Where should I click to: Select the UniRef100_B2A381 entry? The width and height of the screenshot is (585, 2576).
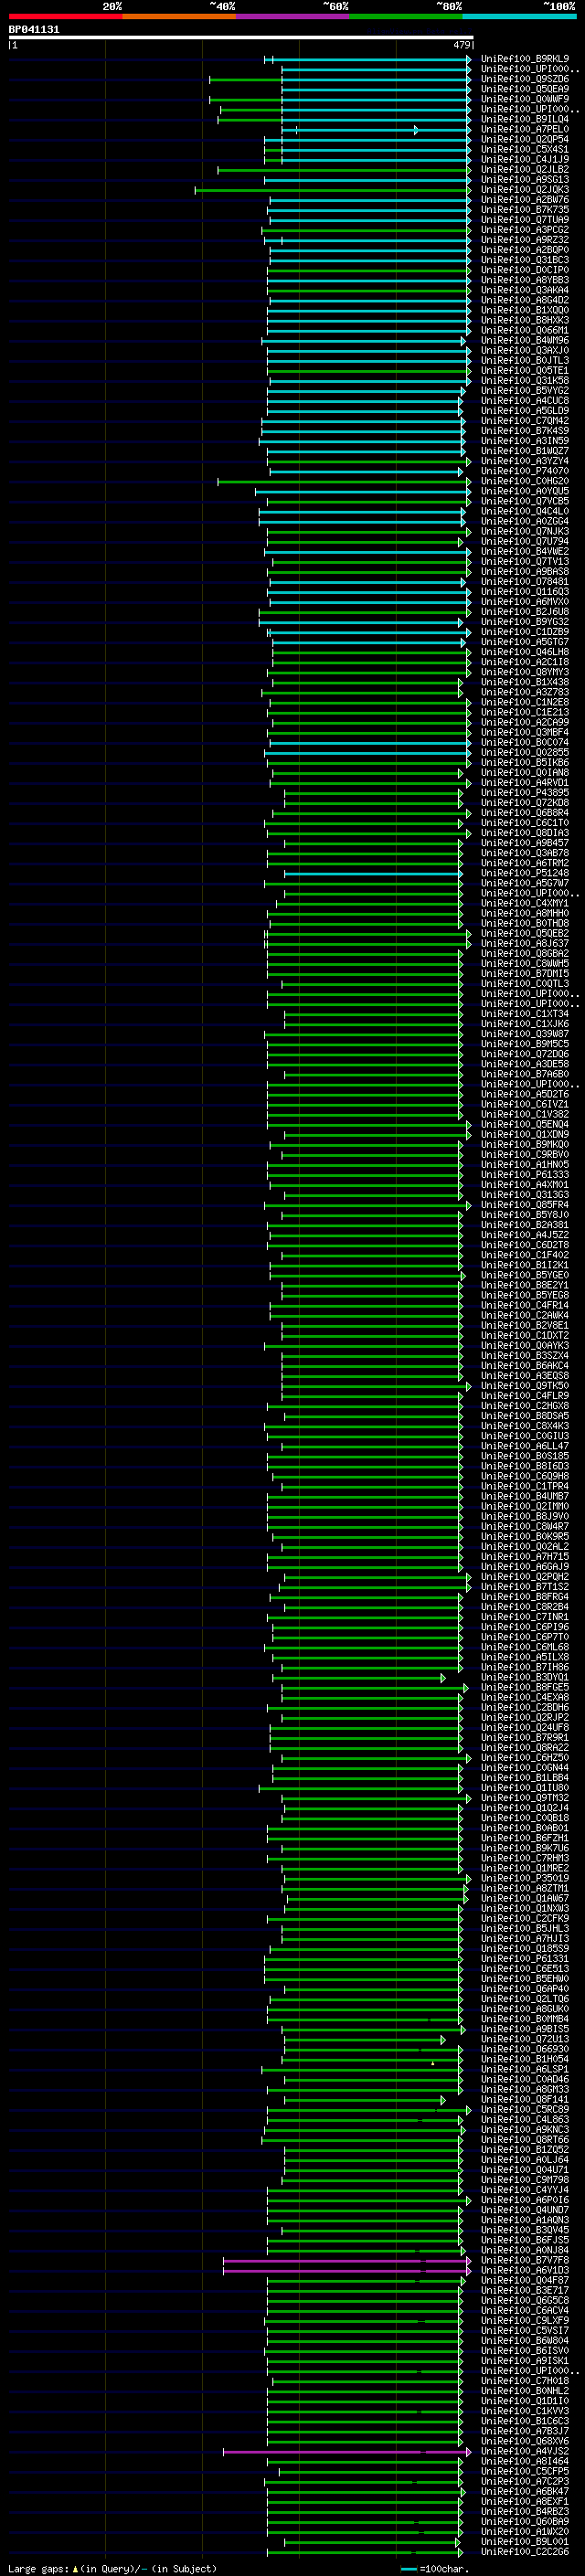coord(525,1225)
